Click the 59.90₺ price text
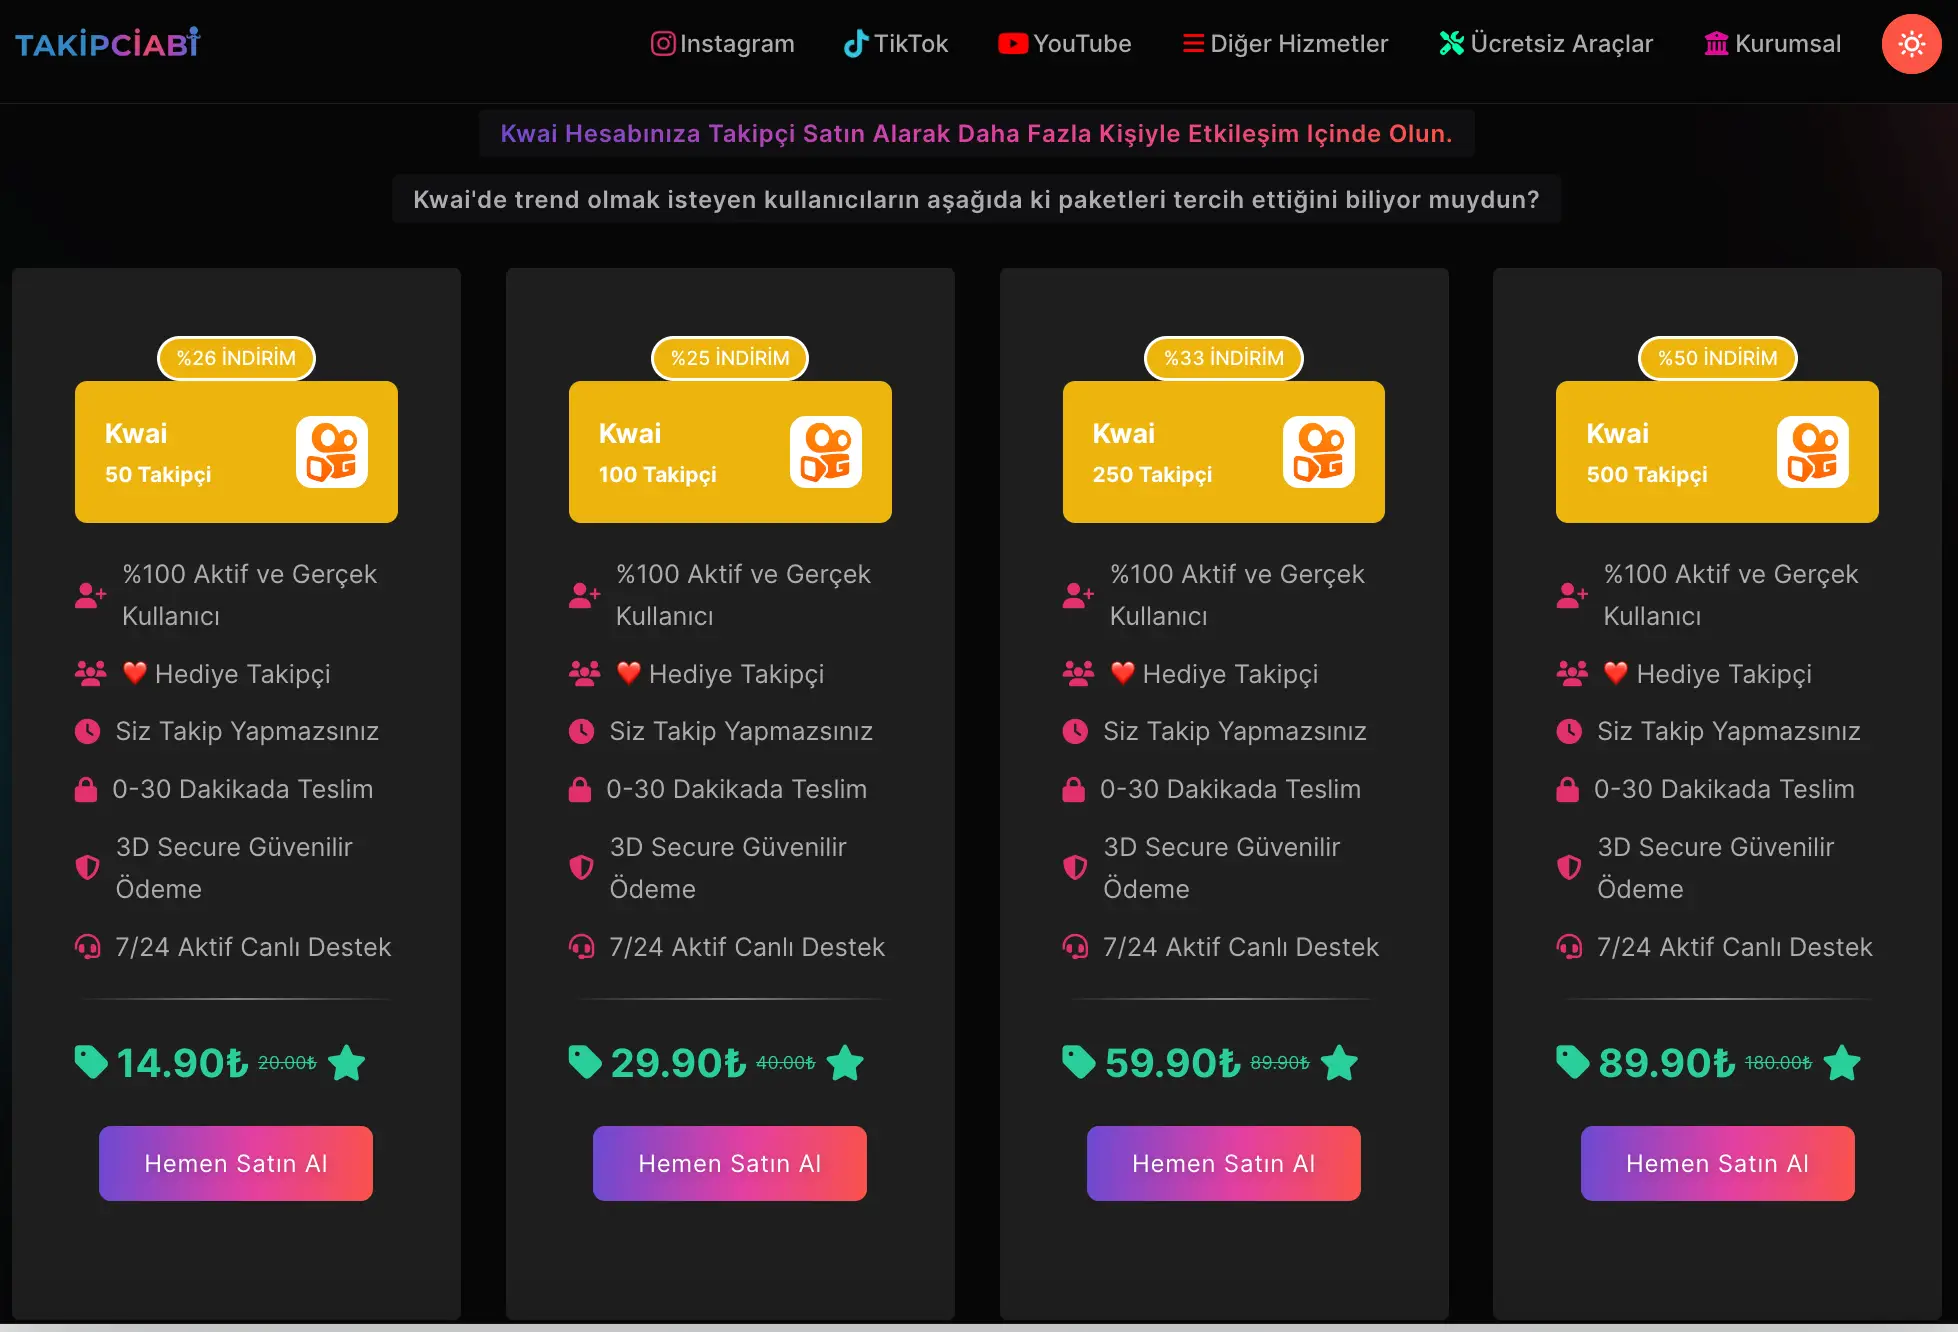The image size is (1958, 1332). (1173, 1063)
